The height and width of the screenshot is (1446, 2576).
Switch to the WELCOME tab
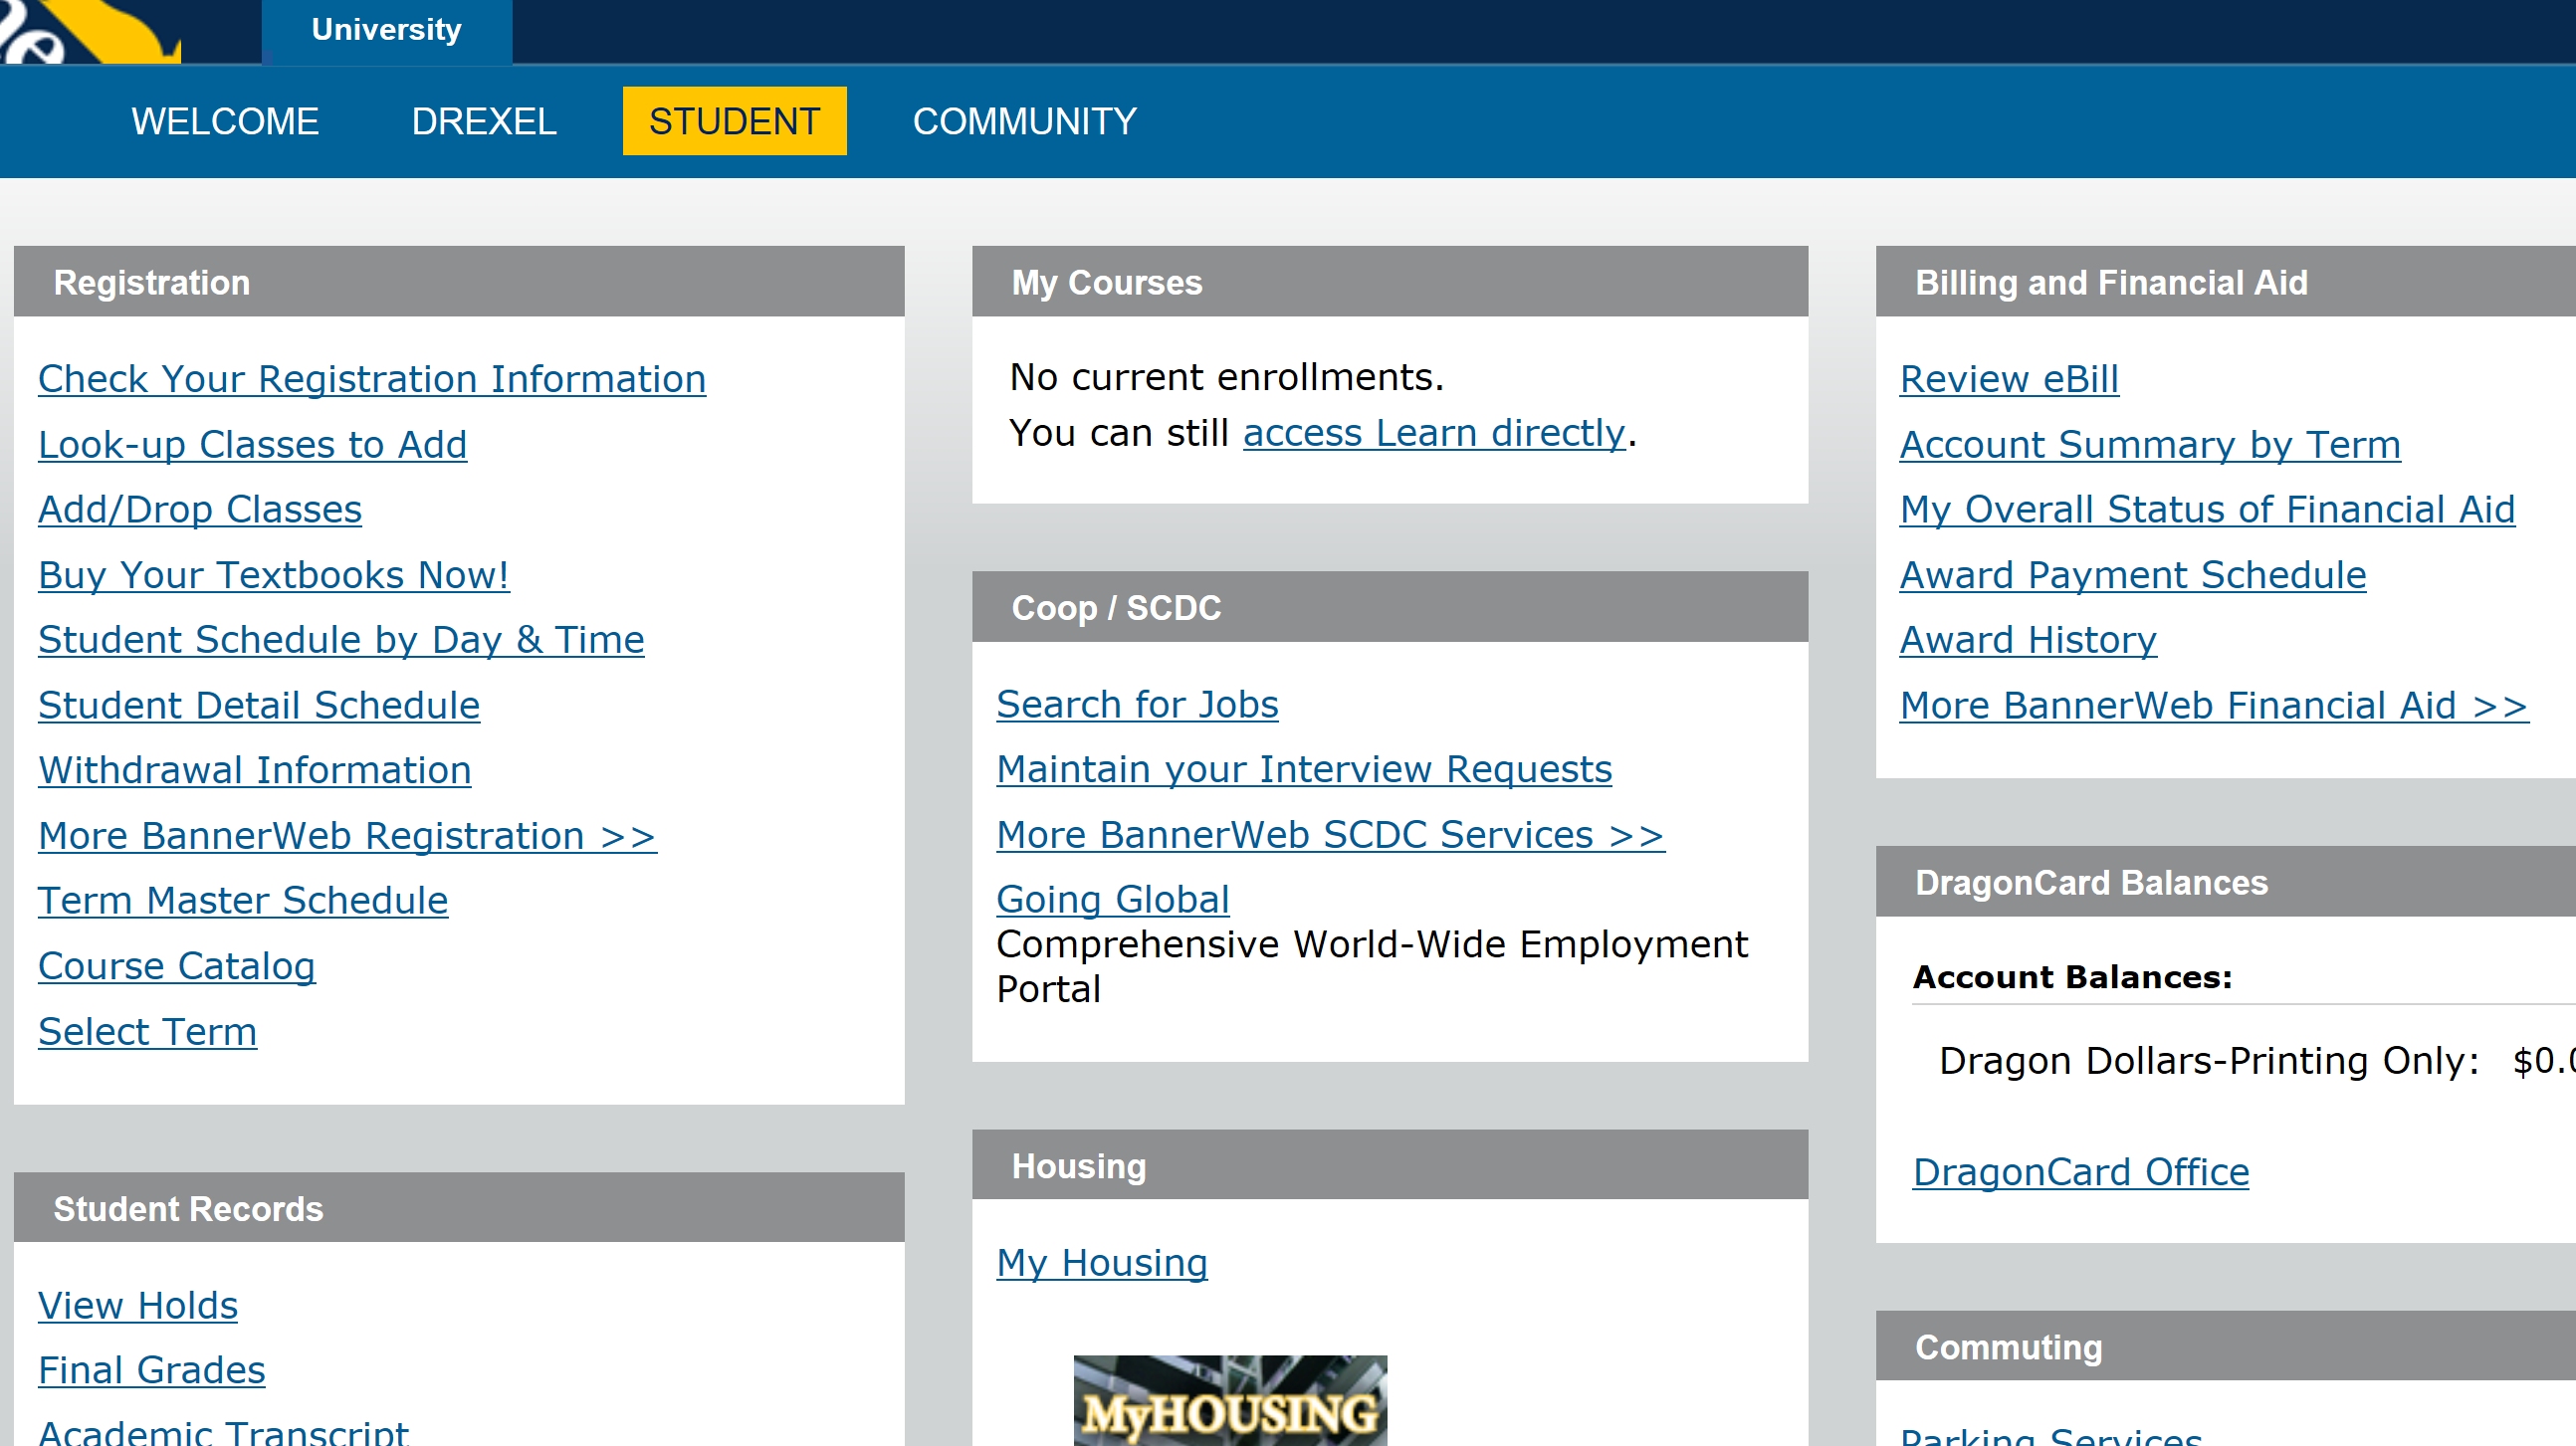(225, 122)
